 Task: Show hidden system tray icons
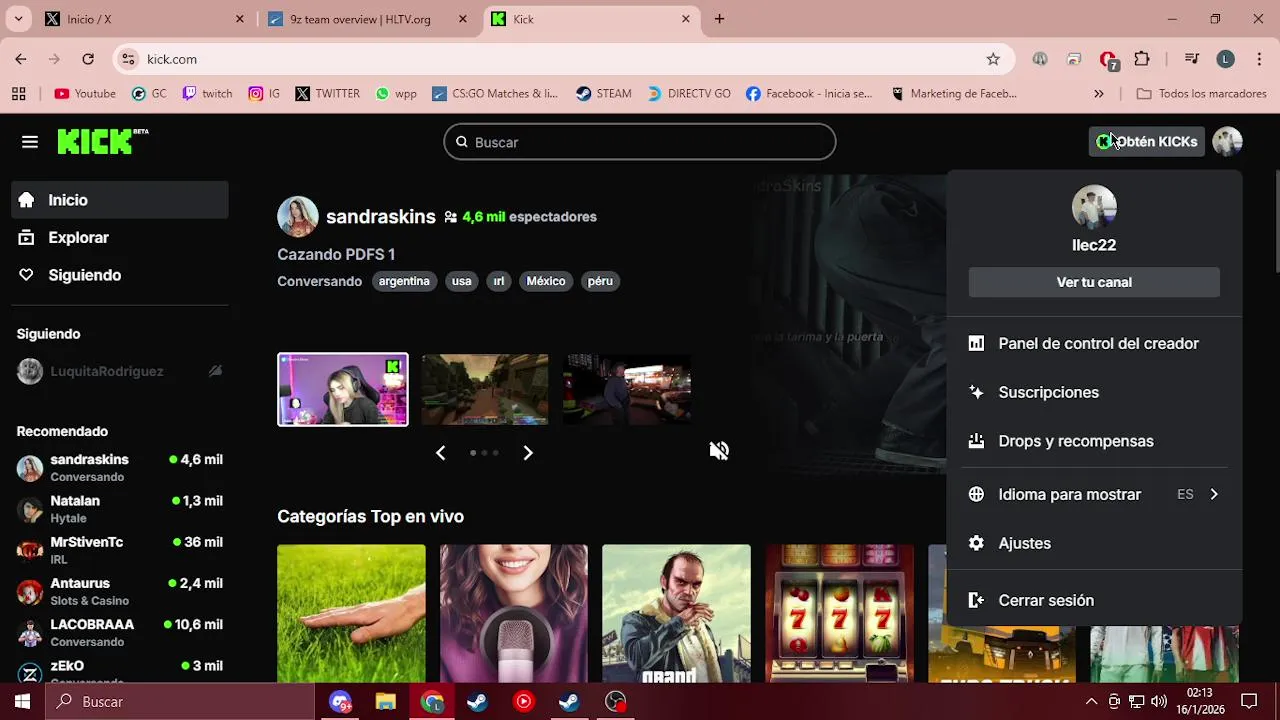point(1091,702)
